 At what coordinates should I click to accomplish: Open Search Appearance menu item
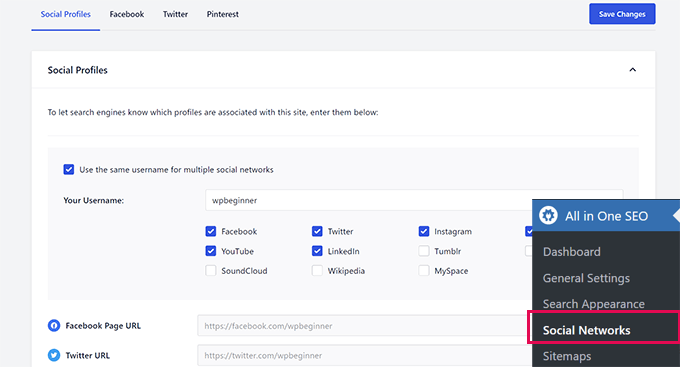coord(594,304)
